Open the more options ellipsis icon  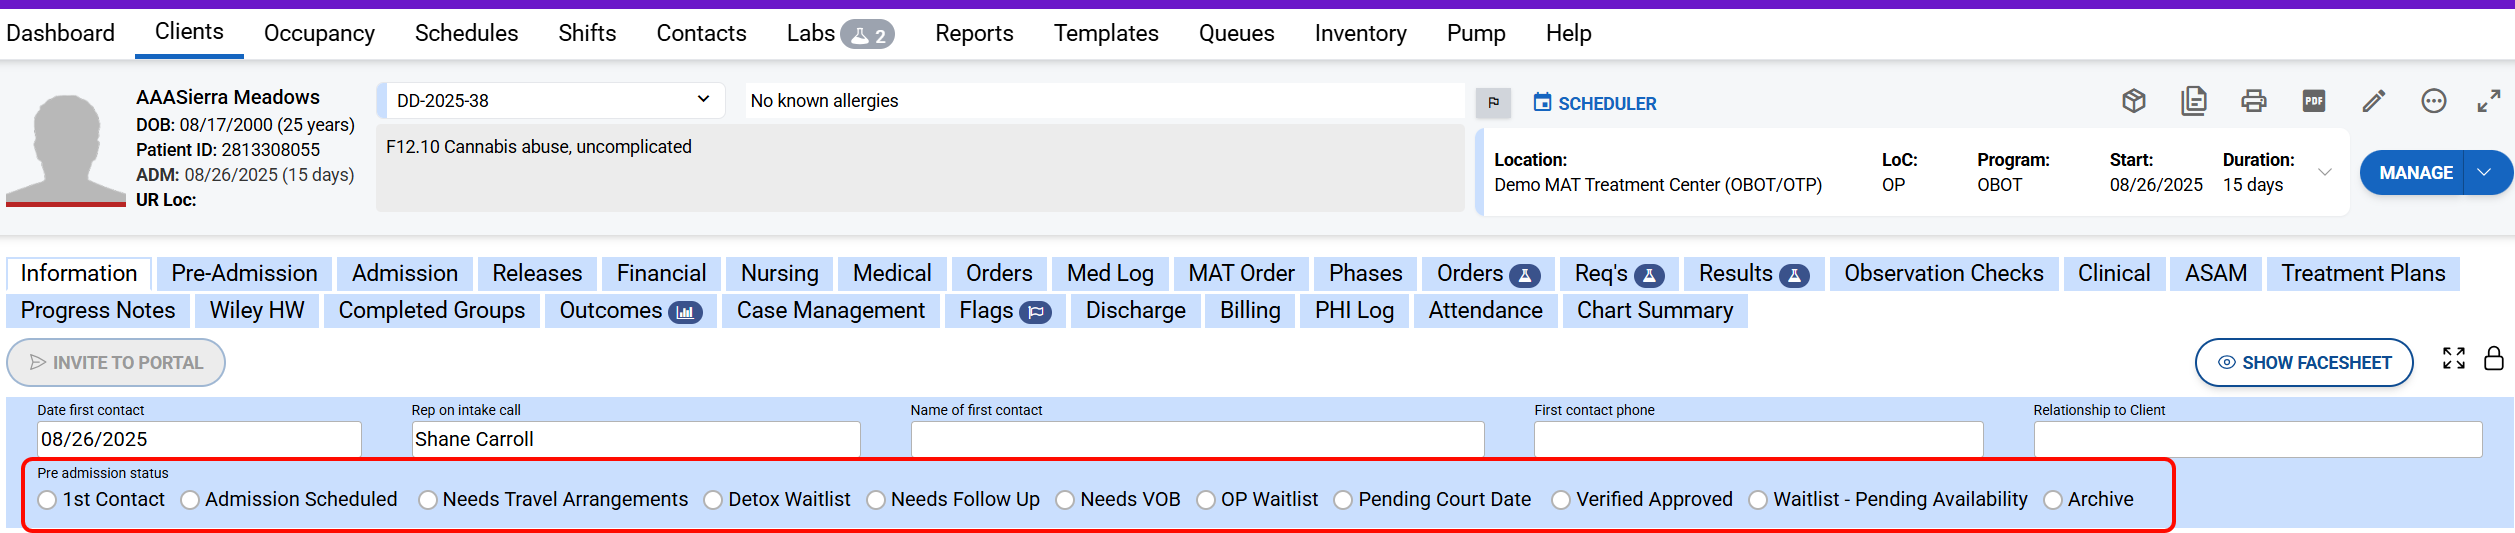(2434, 101)
